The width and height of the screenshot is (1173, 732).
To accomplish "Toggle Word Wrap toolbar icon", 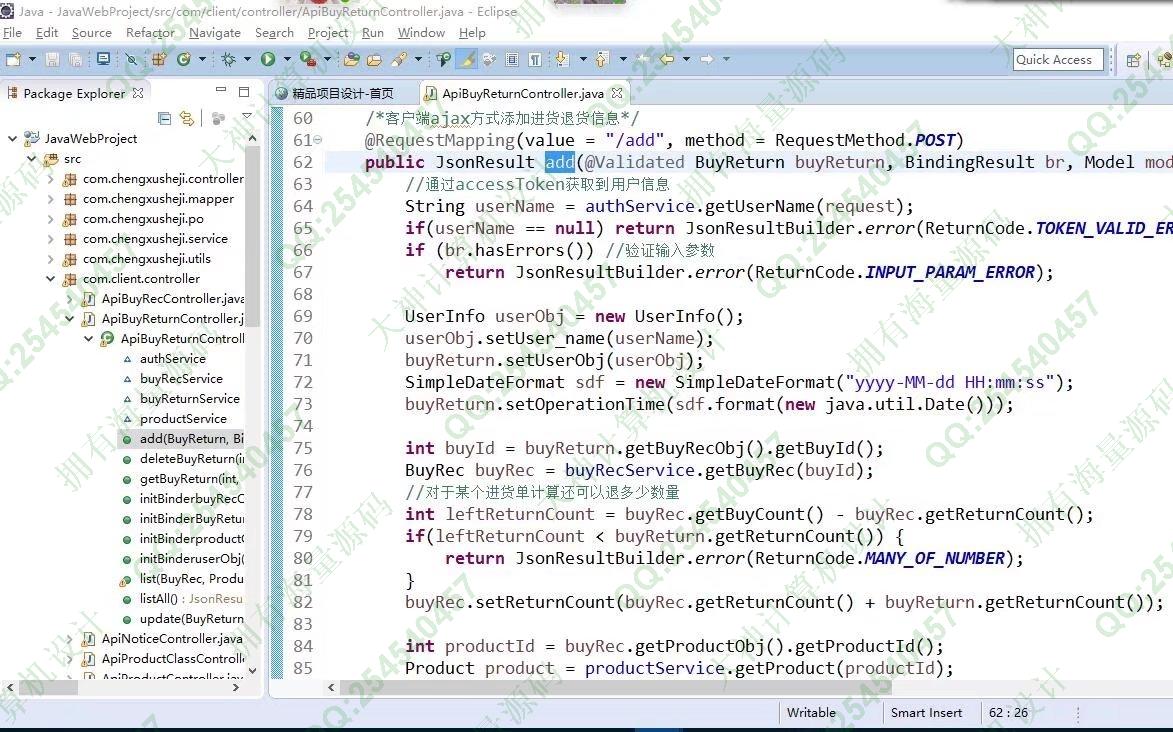I will point(489,59).
